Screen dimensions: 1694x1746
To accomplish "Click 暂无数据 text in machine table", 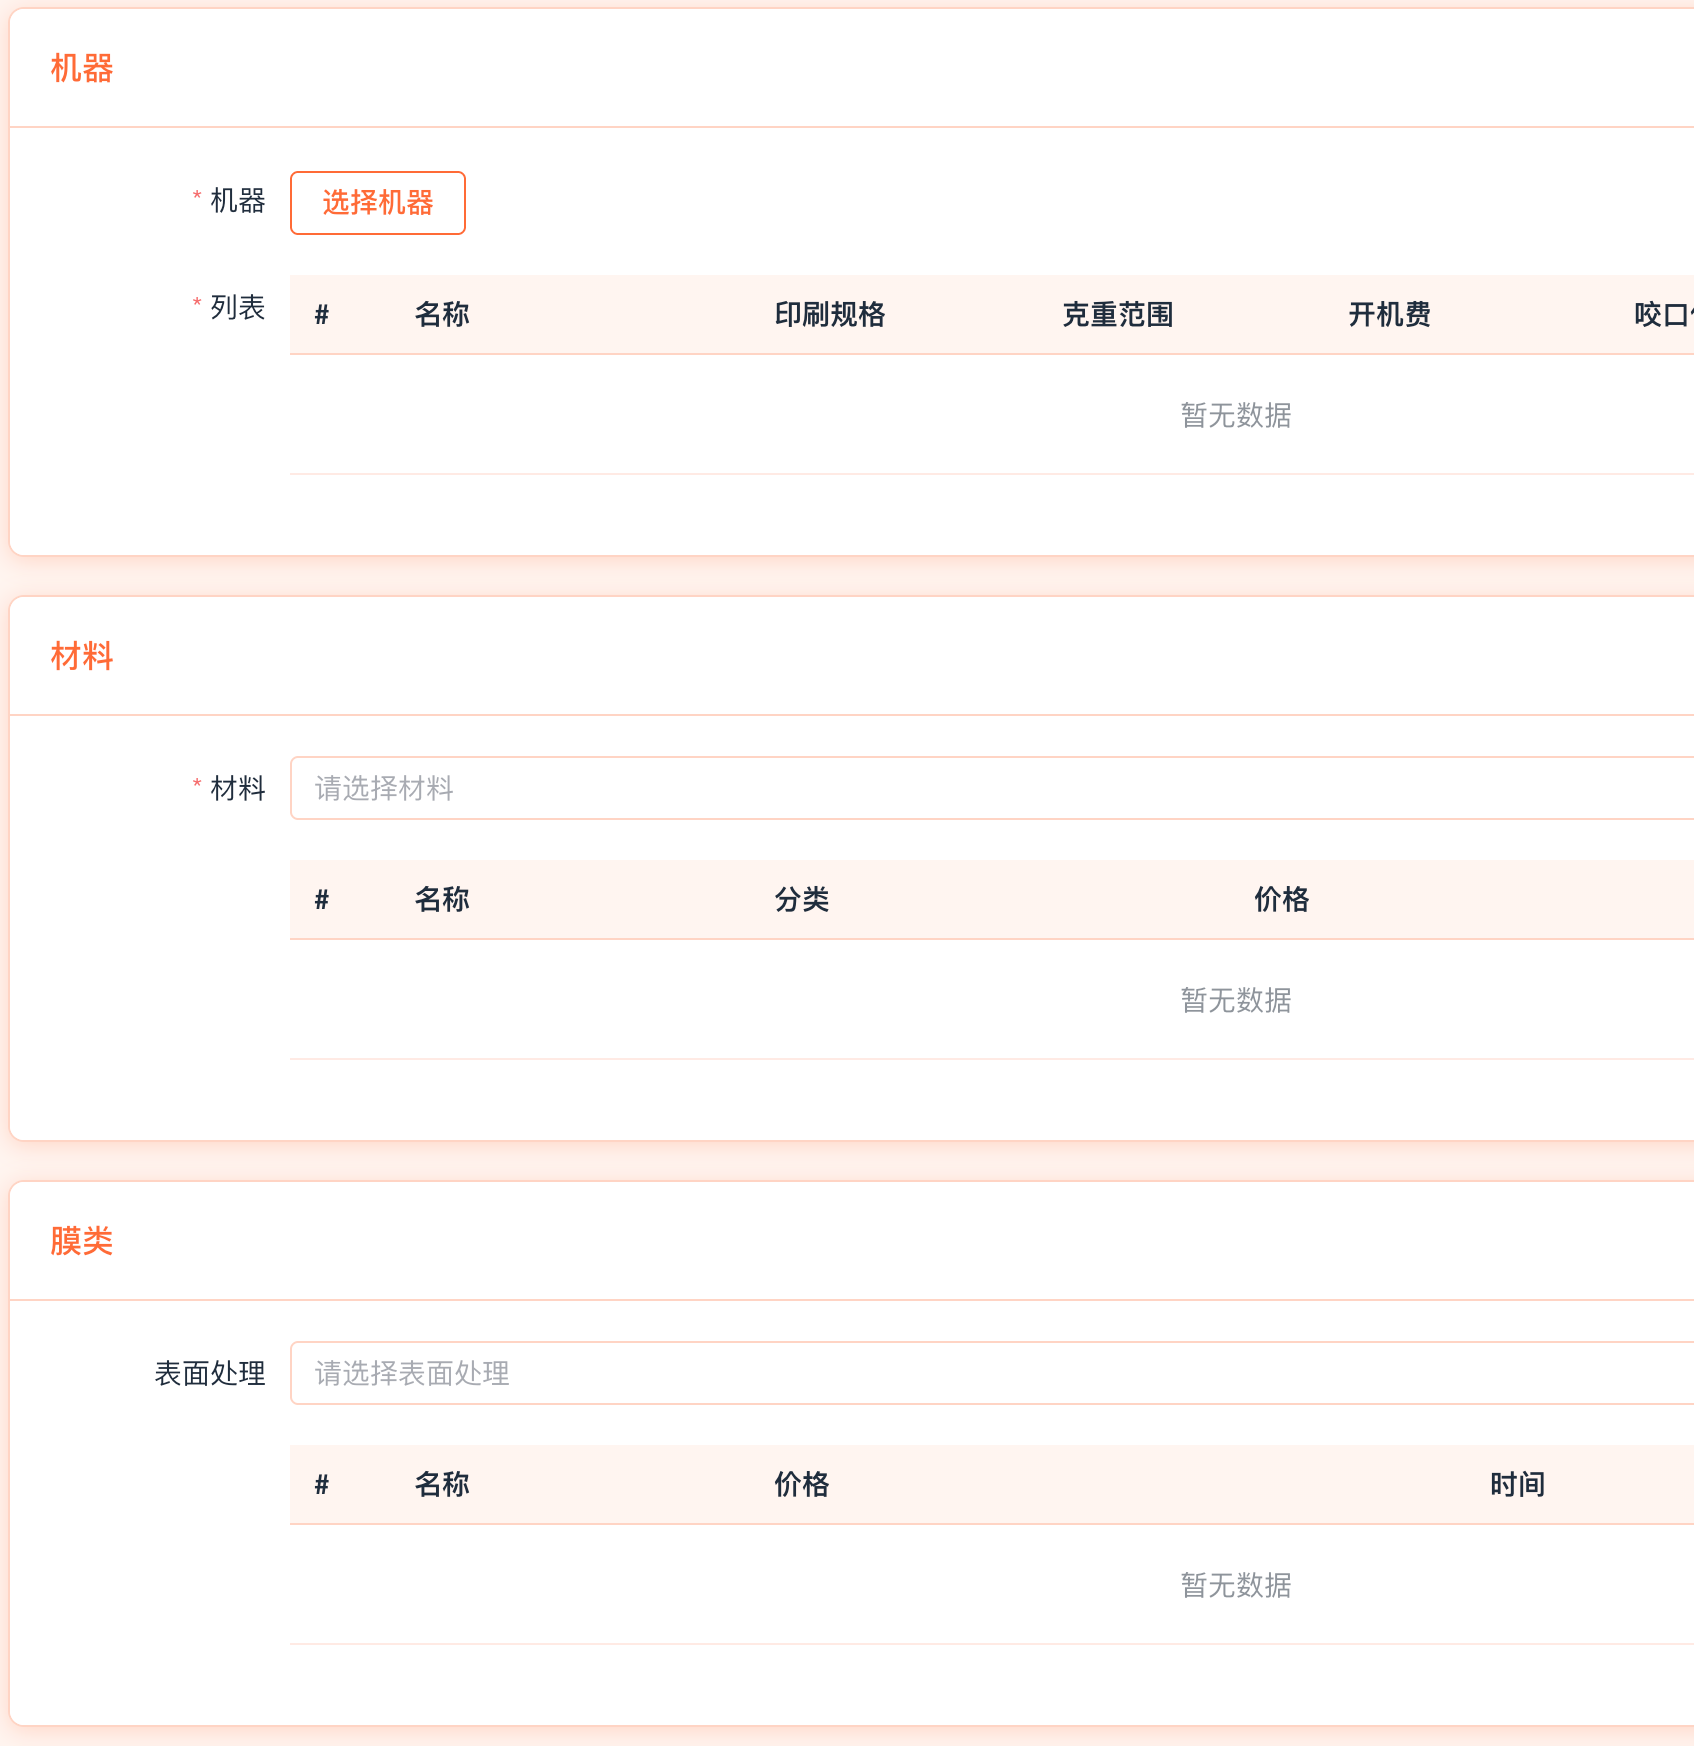I will click(1236, 415).
